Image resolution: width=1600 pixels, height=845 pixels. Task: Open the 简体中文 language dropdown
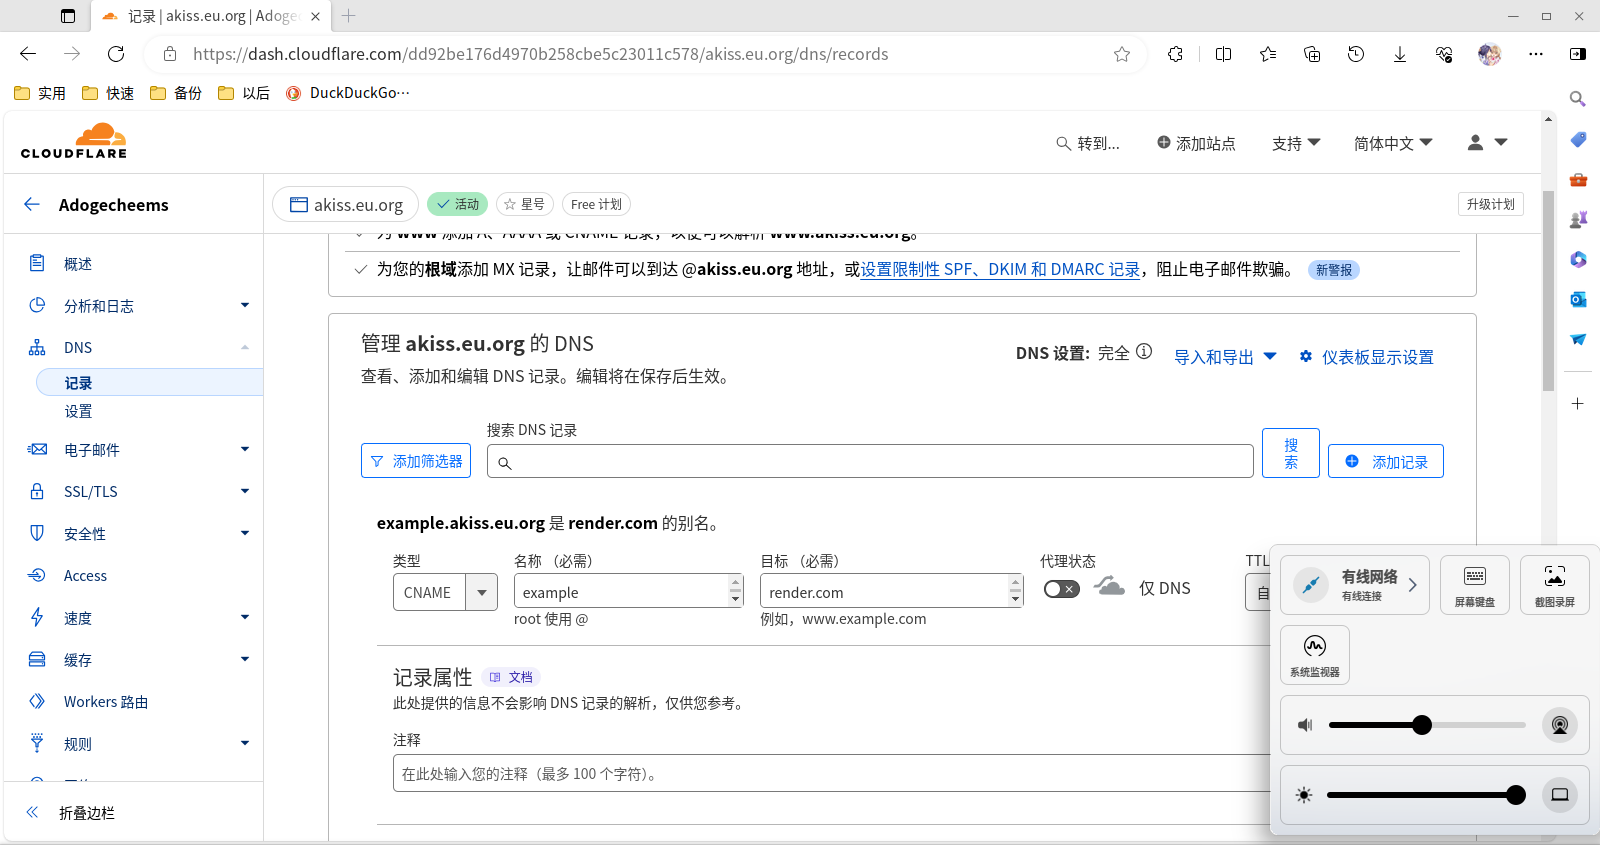(1393, 143)
